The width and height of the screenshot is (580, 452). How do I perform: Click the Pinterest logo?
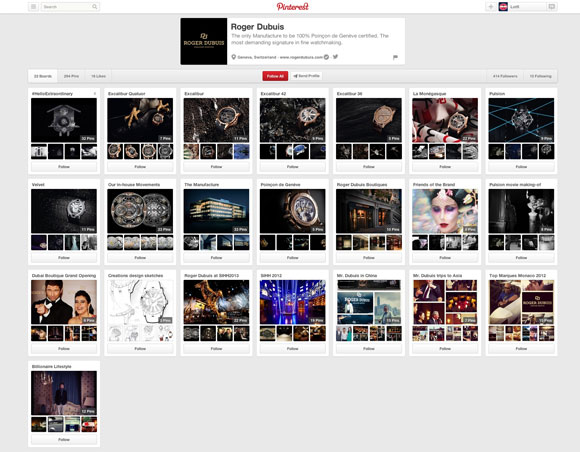pos(292,6)
